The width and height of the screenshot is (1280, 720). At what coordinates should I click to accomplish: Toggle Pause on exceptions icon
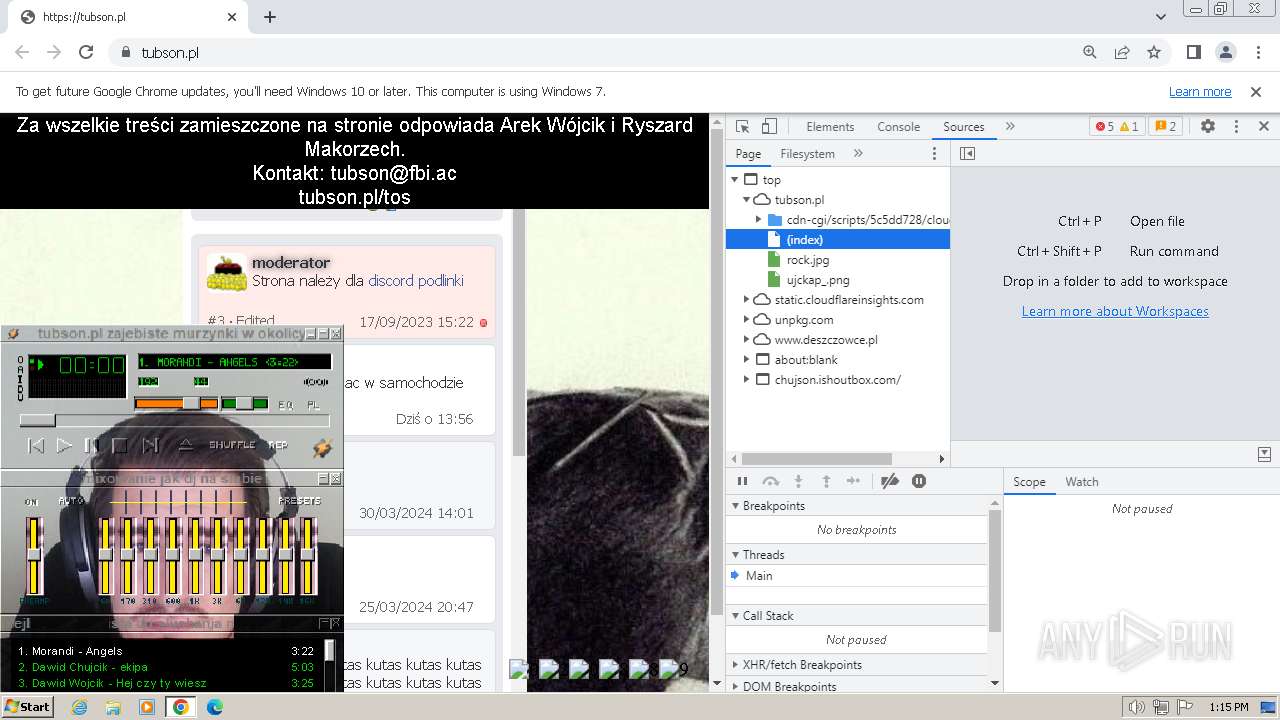919,481
